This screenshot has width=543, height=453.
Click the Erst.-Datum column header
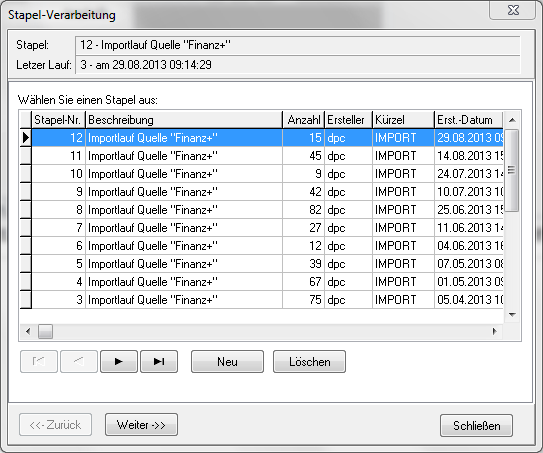469,120
